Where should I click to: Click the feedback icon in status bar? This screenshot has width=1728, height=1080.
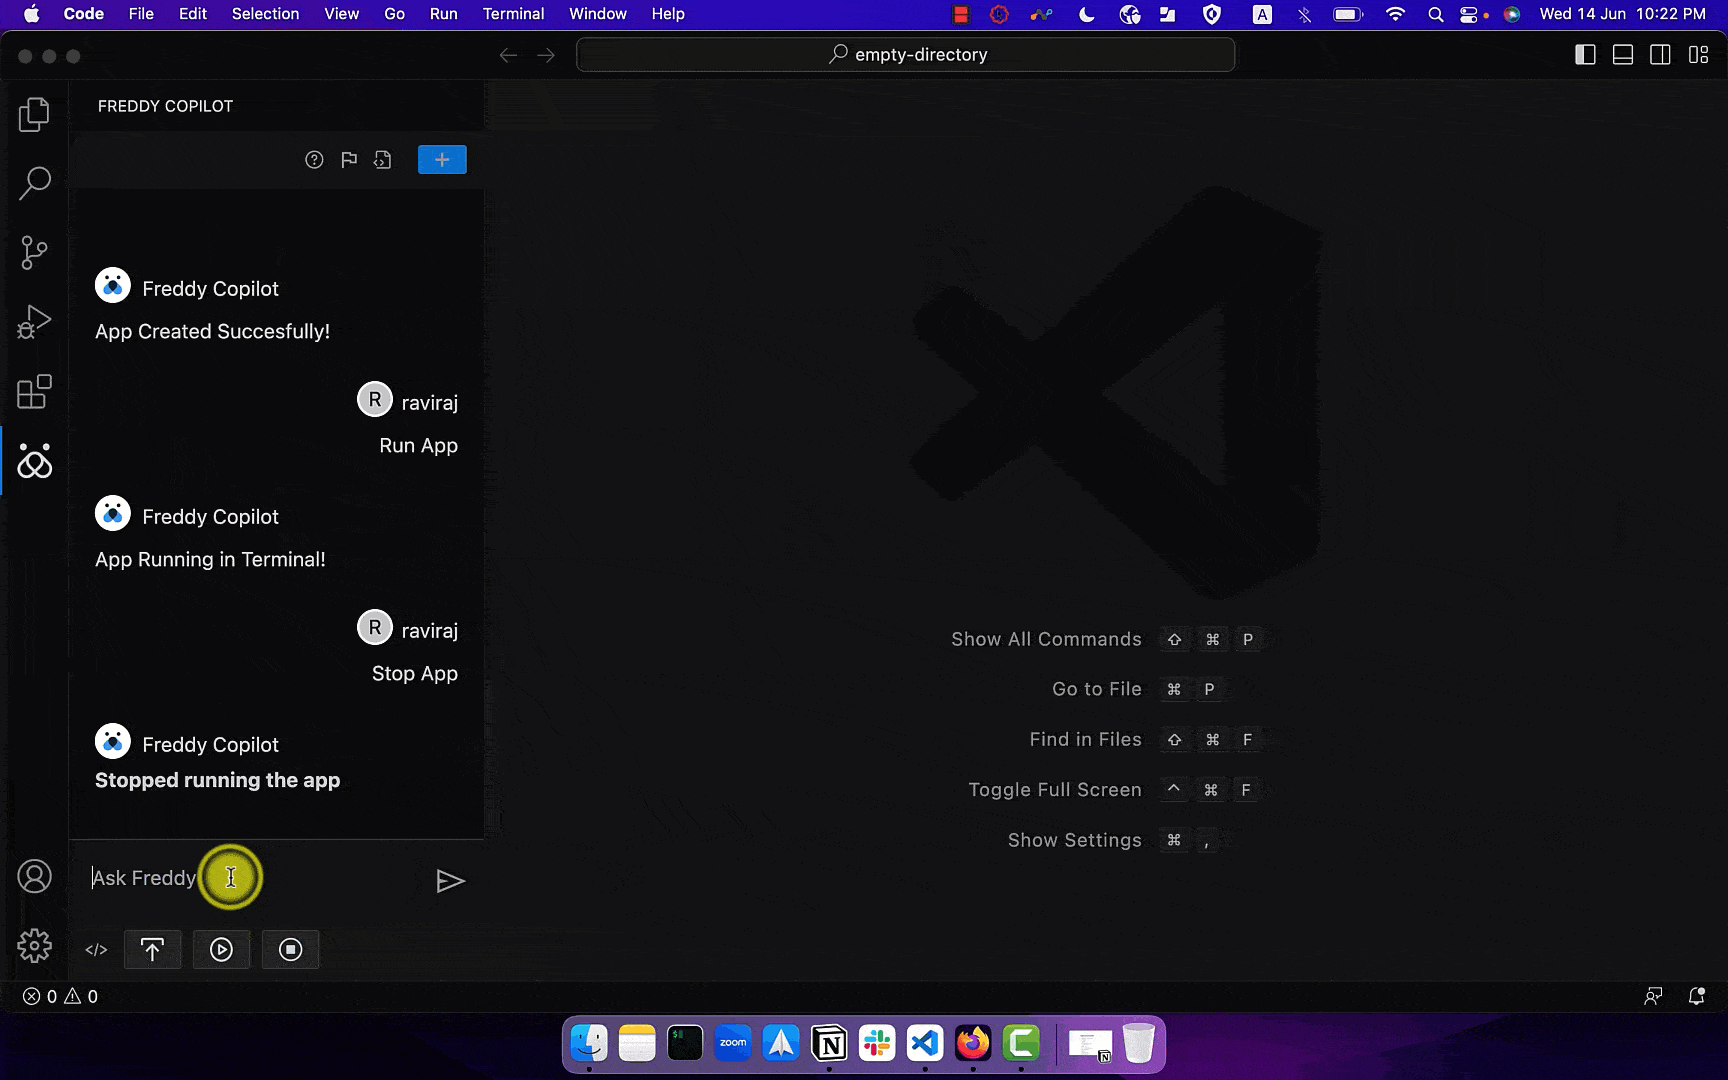(1653, 996)
